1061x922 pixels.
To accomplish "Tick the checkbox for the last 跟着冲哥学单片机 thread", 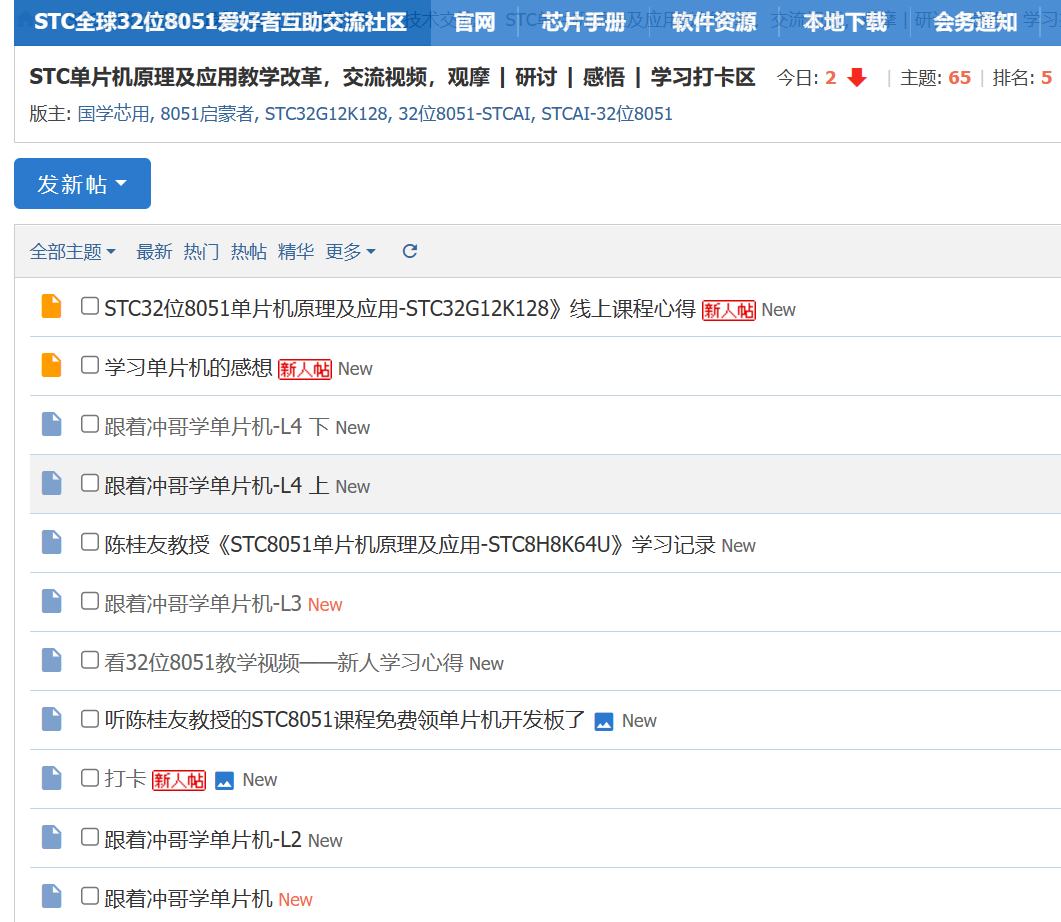I will pos(89,895).
